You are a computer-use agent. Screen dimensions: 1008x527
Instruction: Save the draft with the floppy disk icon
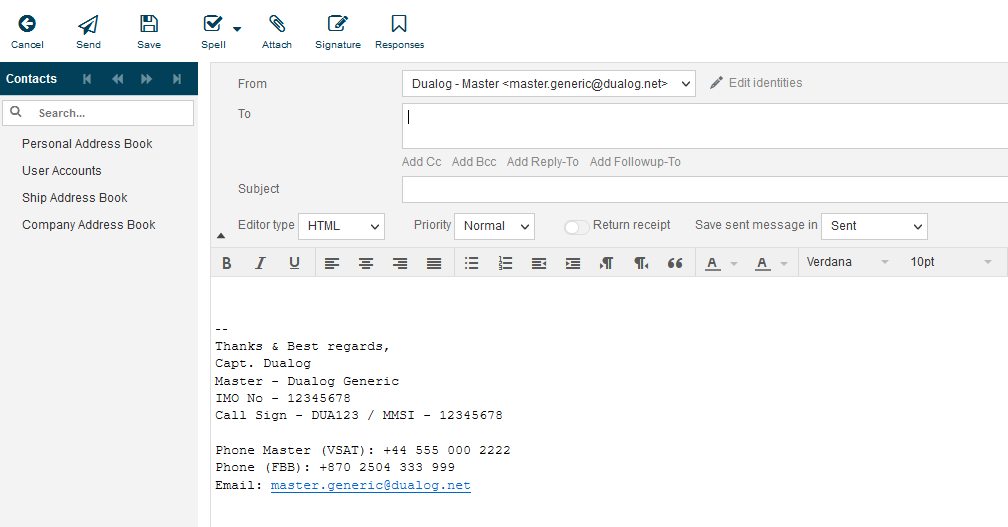click(x=148, y=32)
